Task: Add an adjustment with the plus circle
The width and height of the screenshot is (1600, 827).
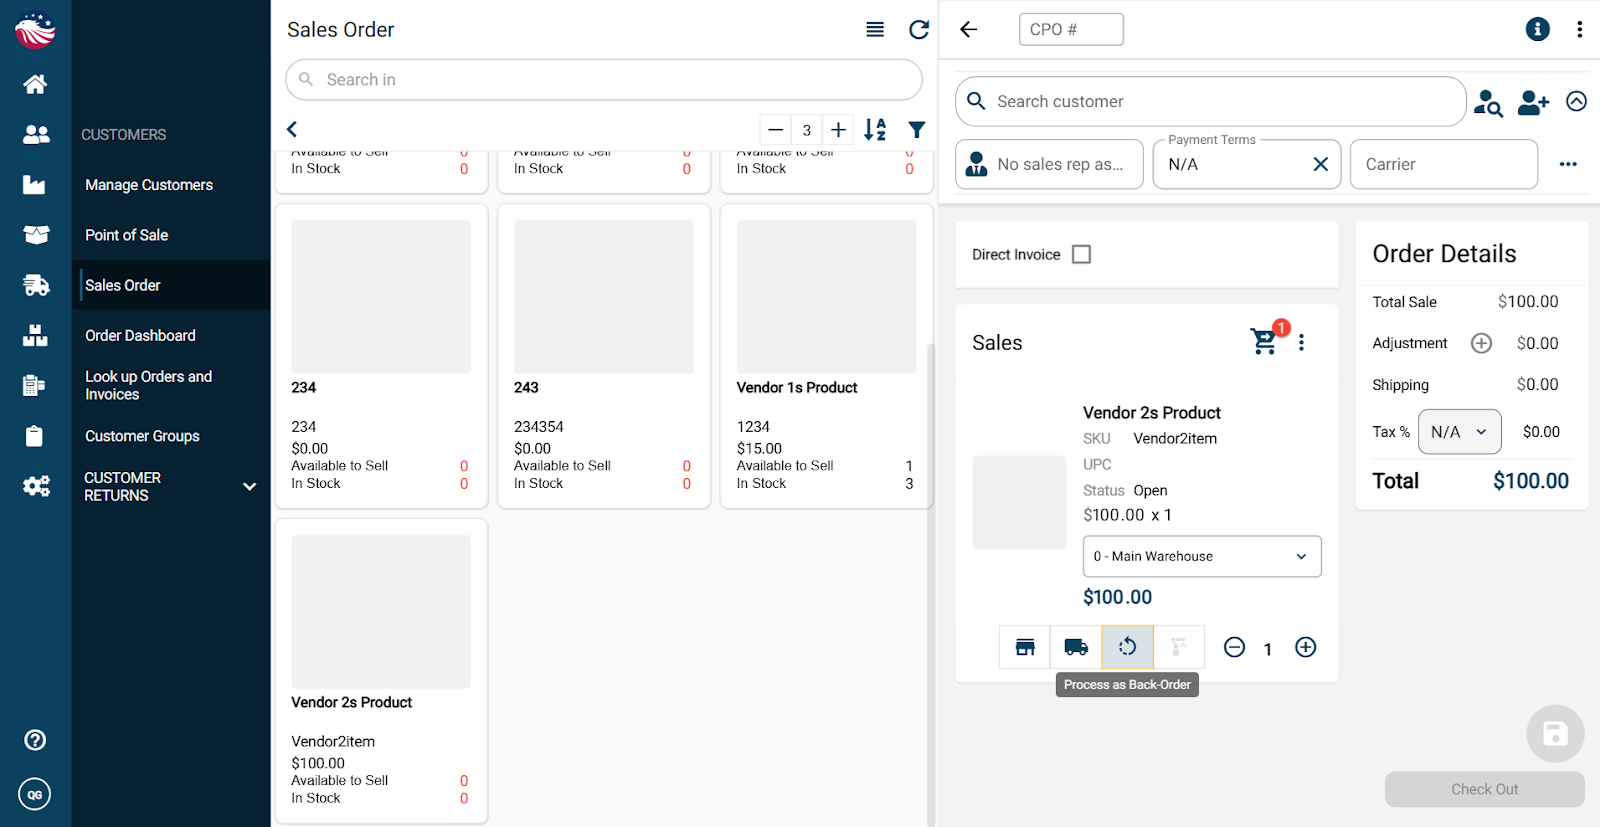Action: point(1481,343)
